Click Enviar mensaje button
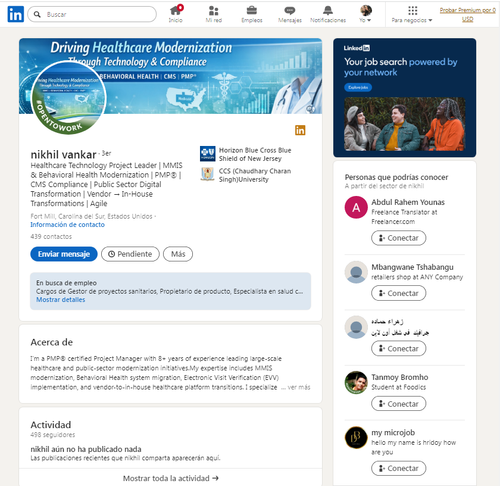The width and height of the screenshot is (500, 486). [64, 254]
